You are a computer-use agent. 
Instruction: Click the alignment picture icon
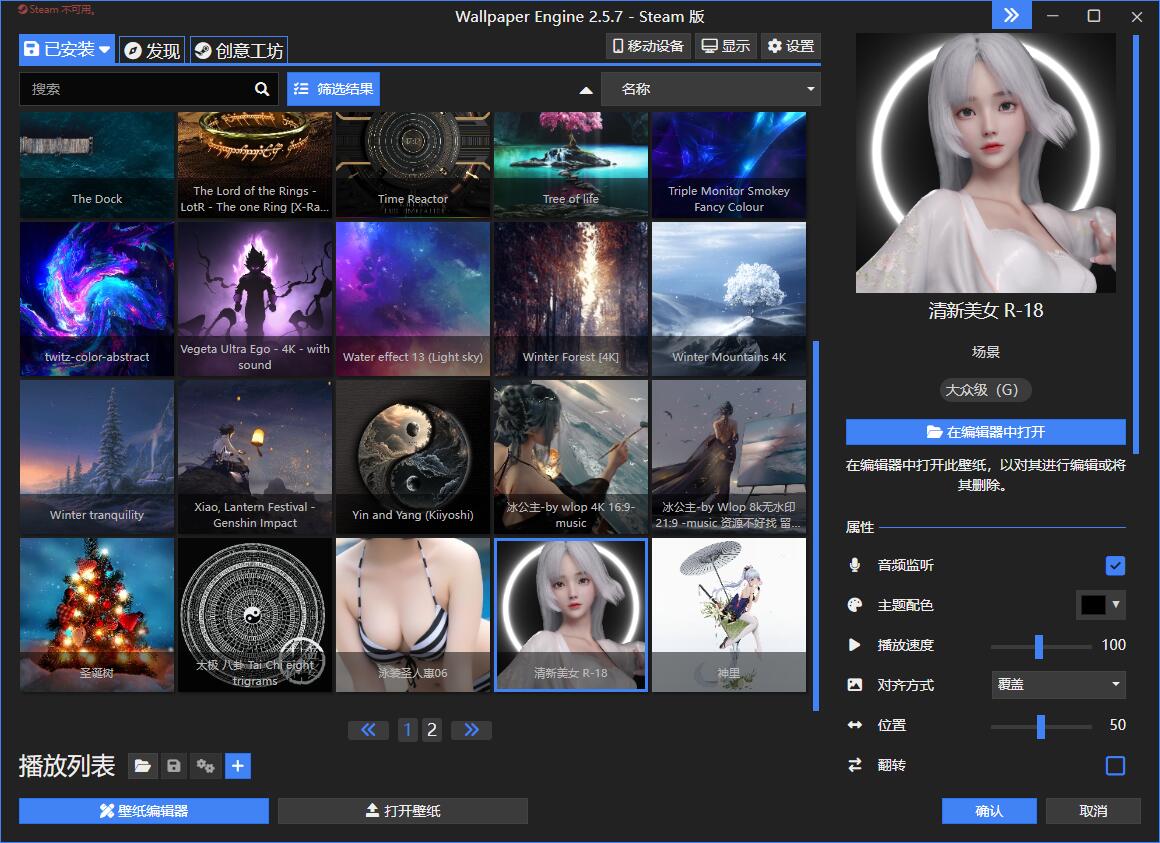[x=854, y=685]
